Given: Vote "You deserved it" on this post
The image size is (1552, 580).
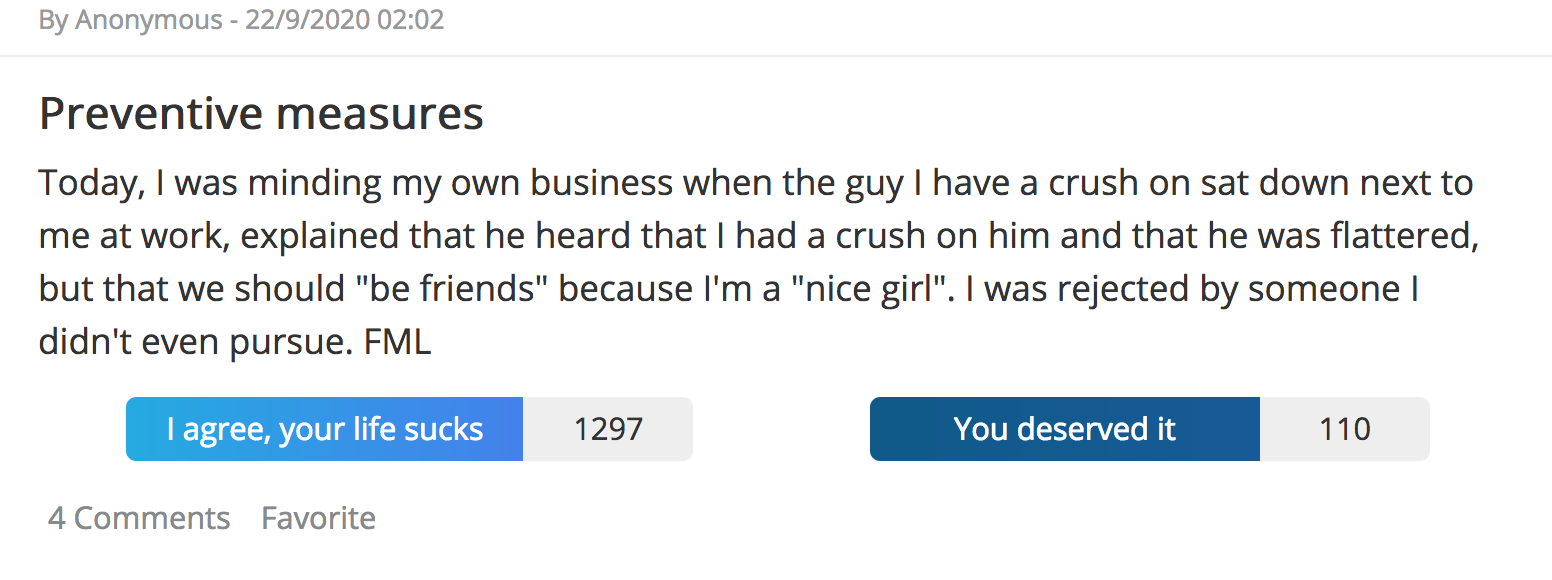Looking at the screenshot, I should [x=1064, y=429].
